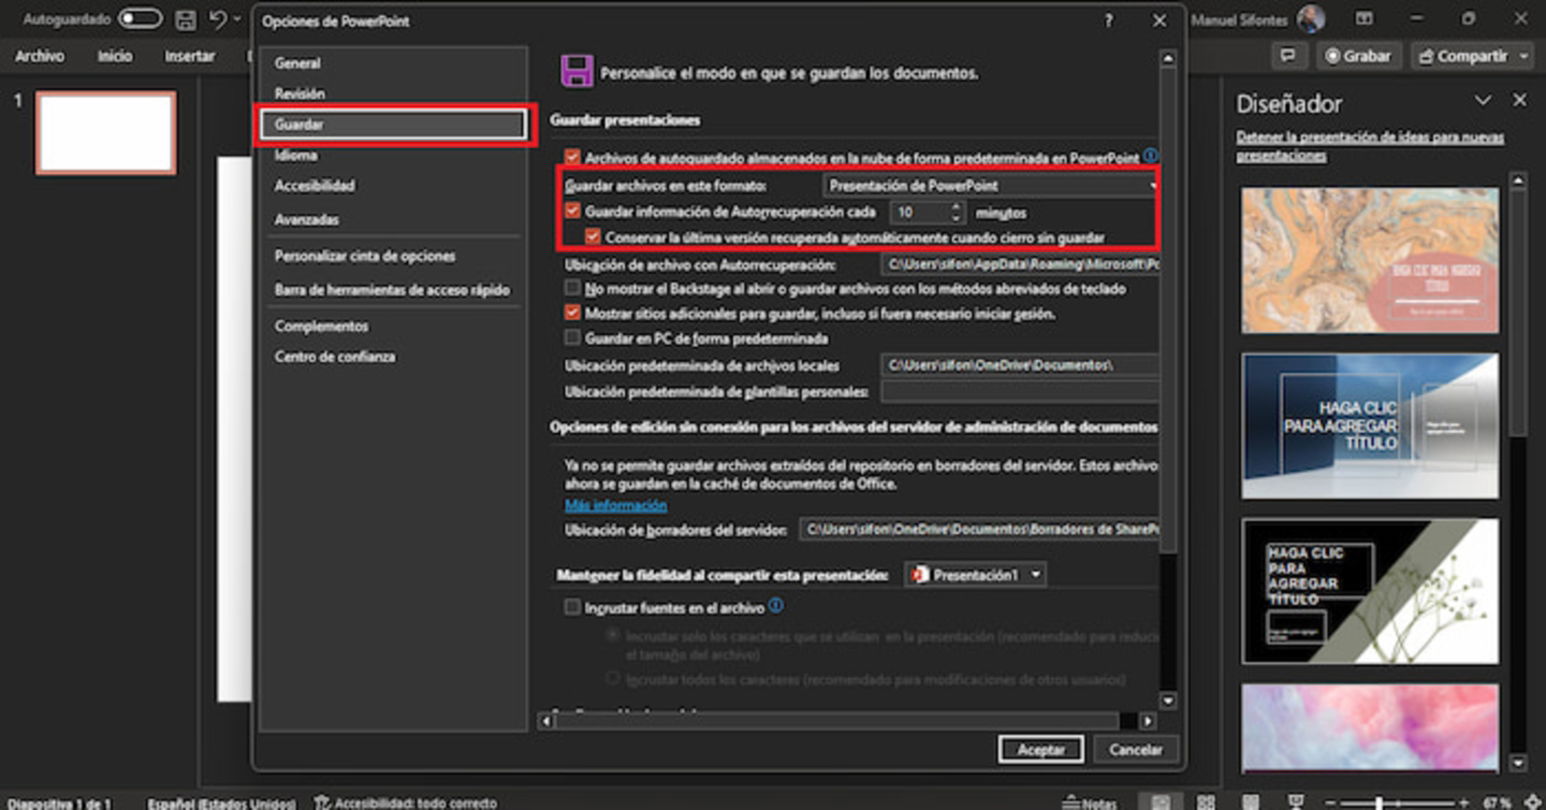Viewport: 1546px width, 810px height.
Task: Click the Aceptar button
Action: 1040,749
